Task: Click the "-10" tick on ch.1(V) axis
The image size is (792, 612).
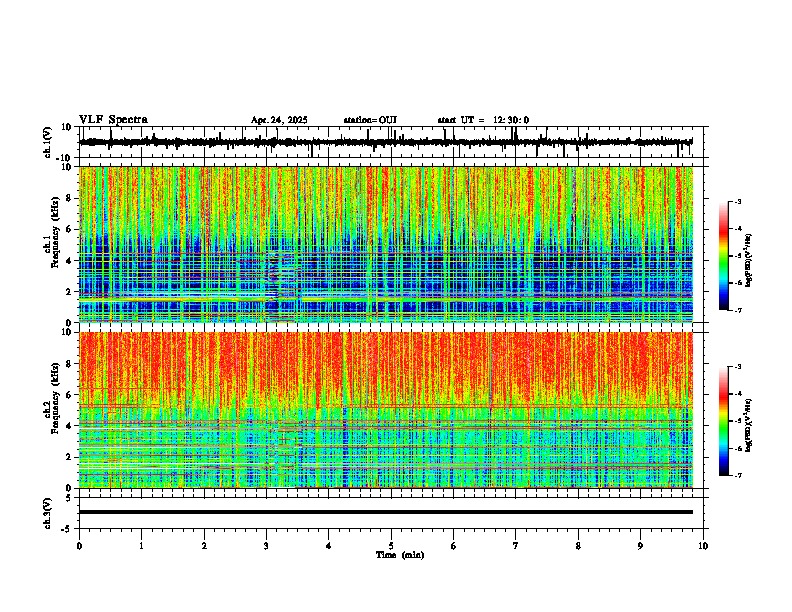Action: 65,158
